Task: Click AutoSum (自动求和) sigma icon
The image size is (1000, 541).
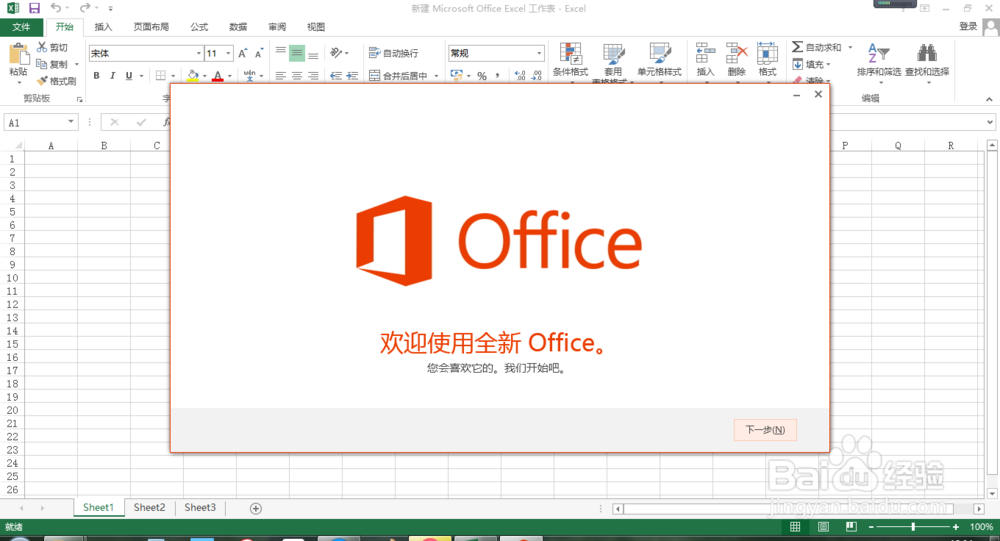Action: point(798,47)
